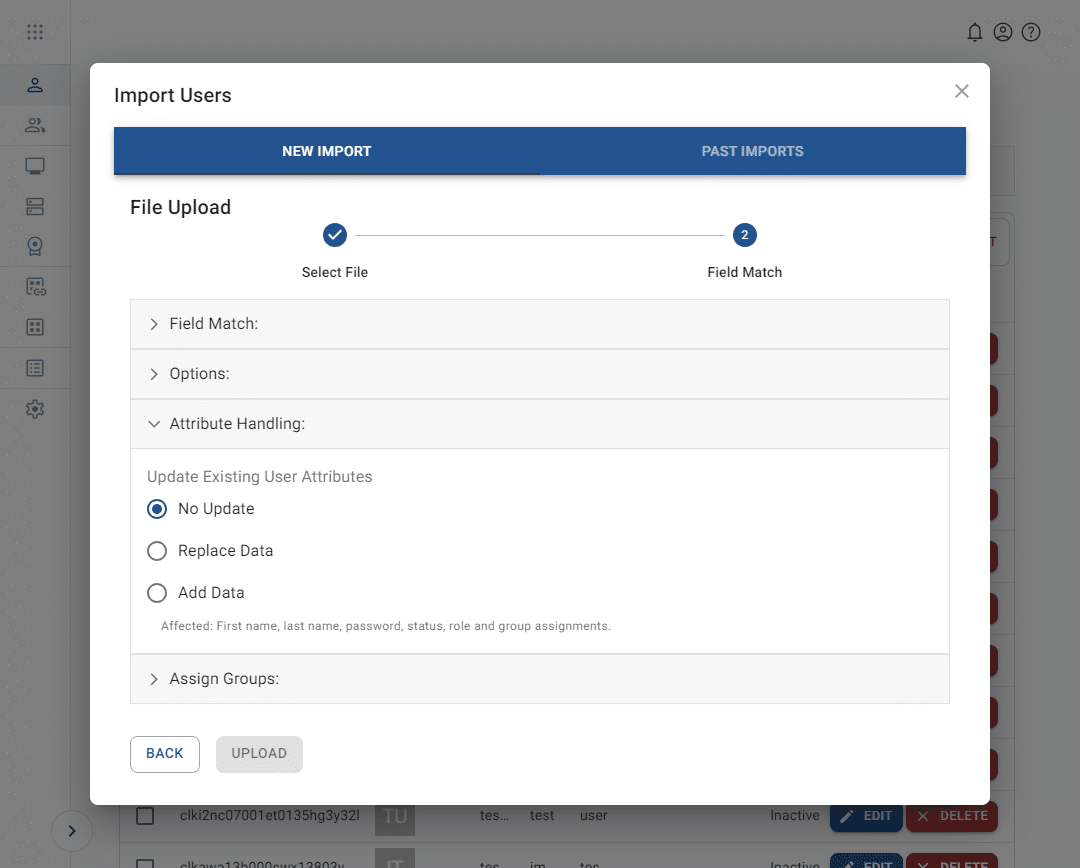Select the No Update radio button

tap(157, 508)
